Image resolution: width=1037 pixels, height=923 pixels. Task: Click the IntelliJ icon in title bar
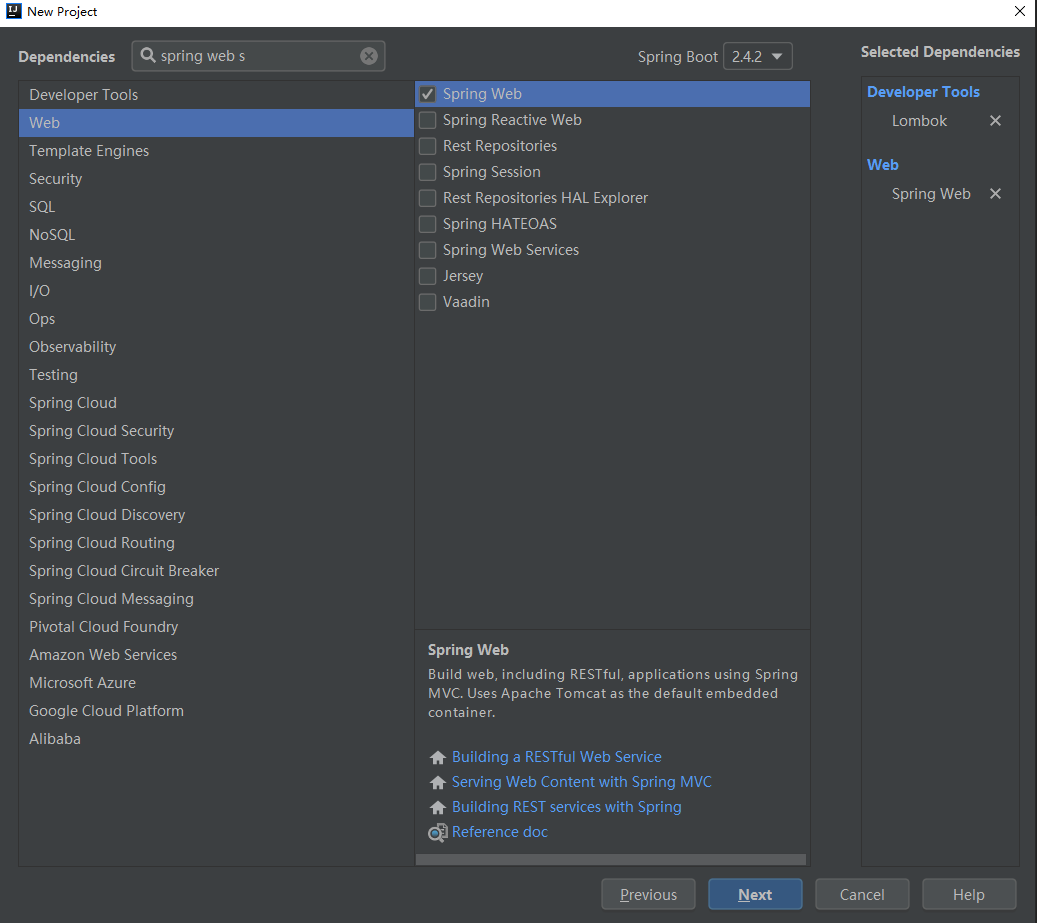point(13,12)
